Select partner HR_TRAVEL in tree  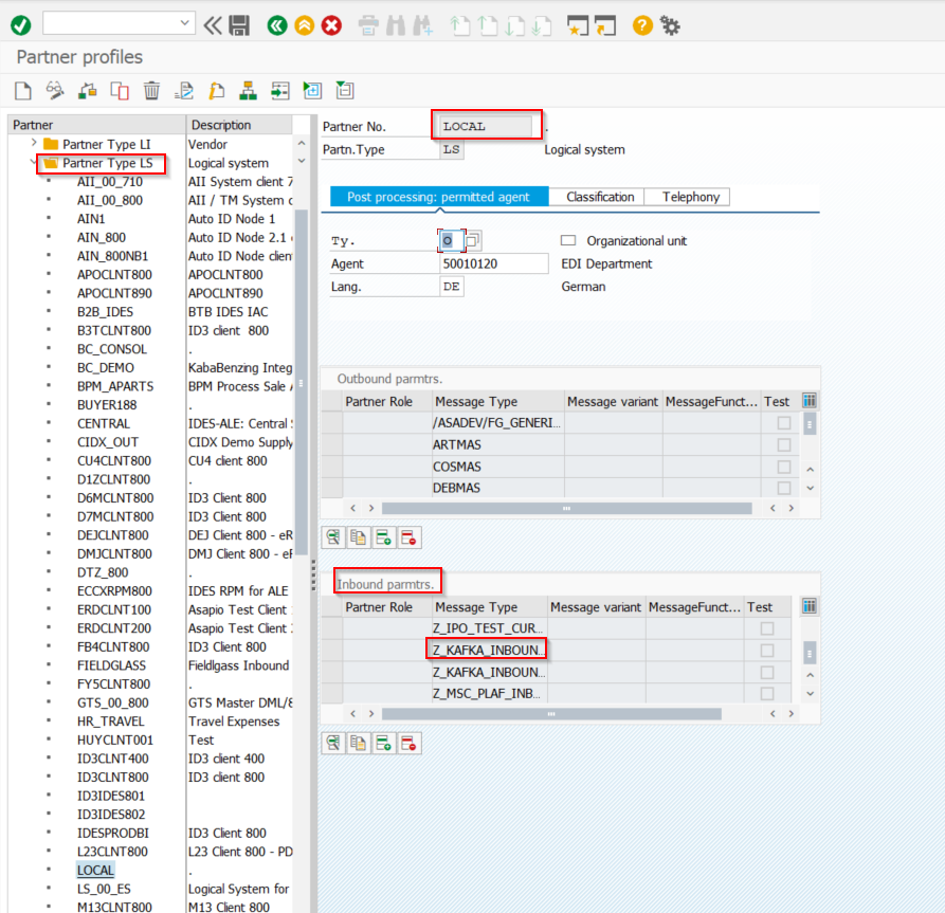(110, 721)
